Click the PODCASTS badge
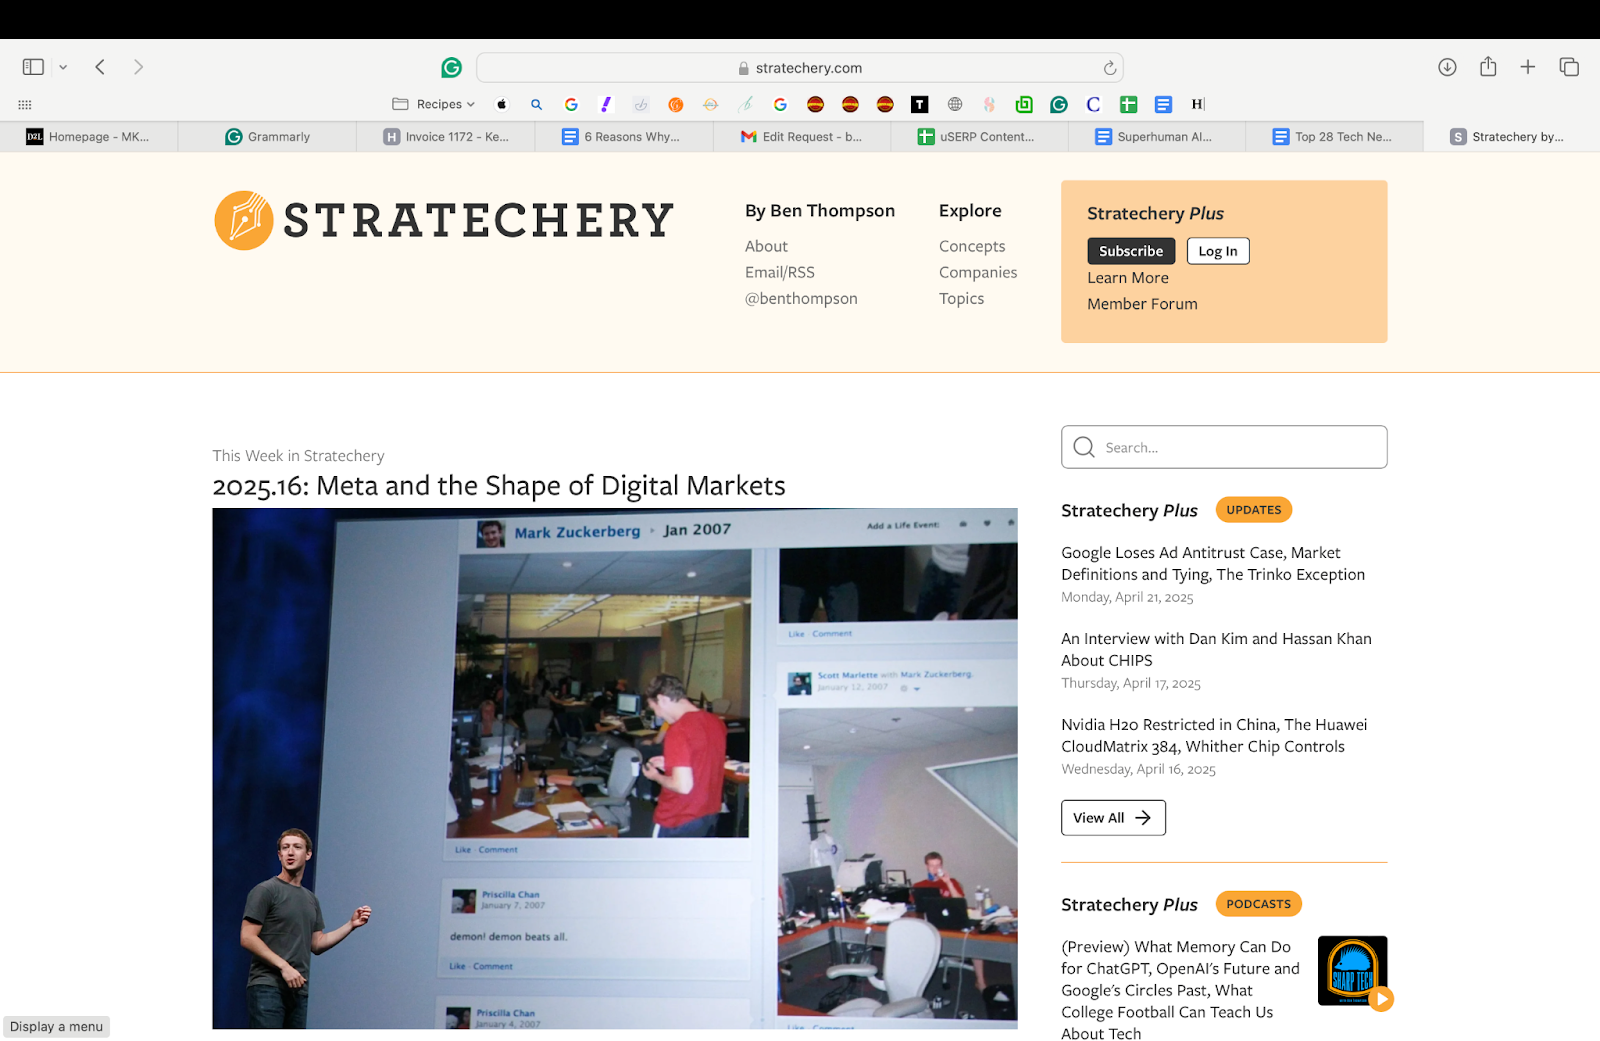 1259,904
